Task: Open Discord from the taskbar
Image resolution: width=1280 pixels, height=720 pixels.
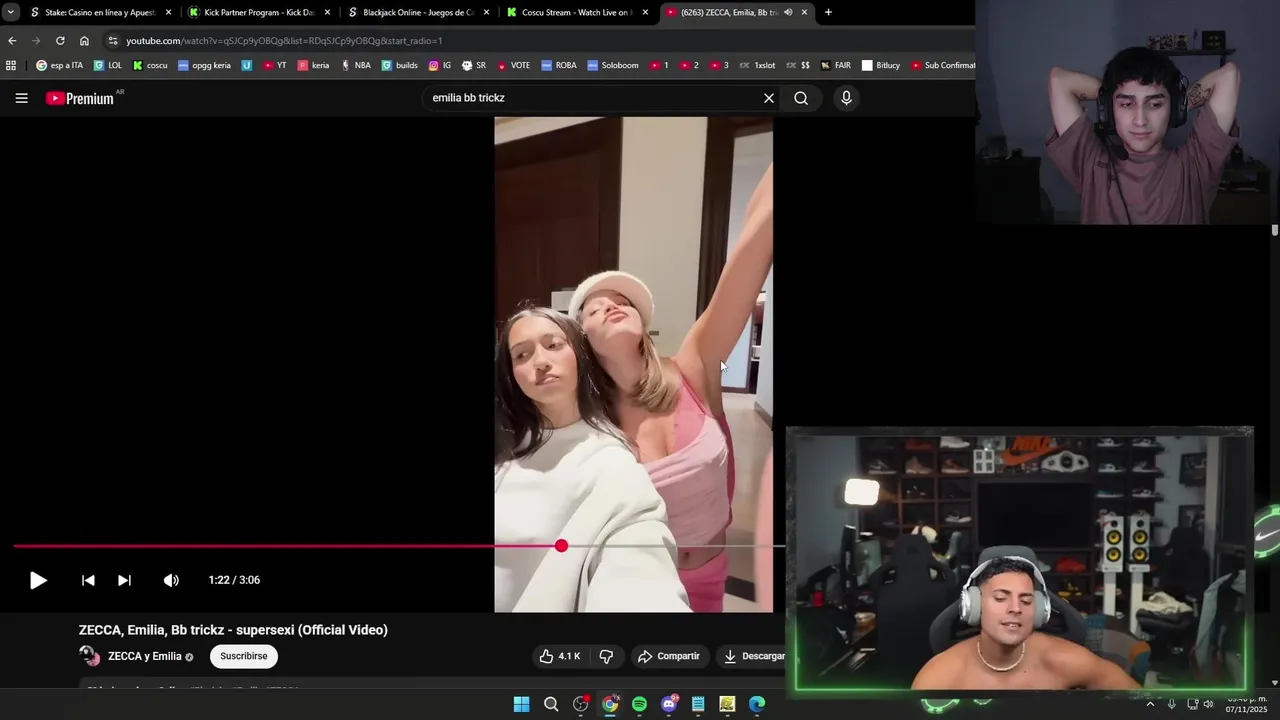Action: 669,704
